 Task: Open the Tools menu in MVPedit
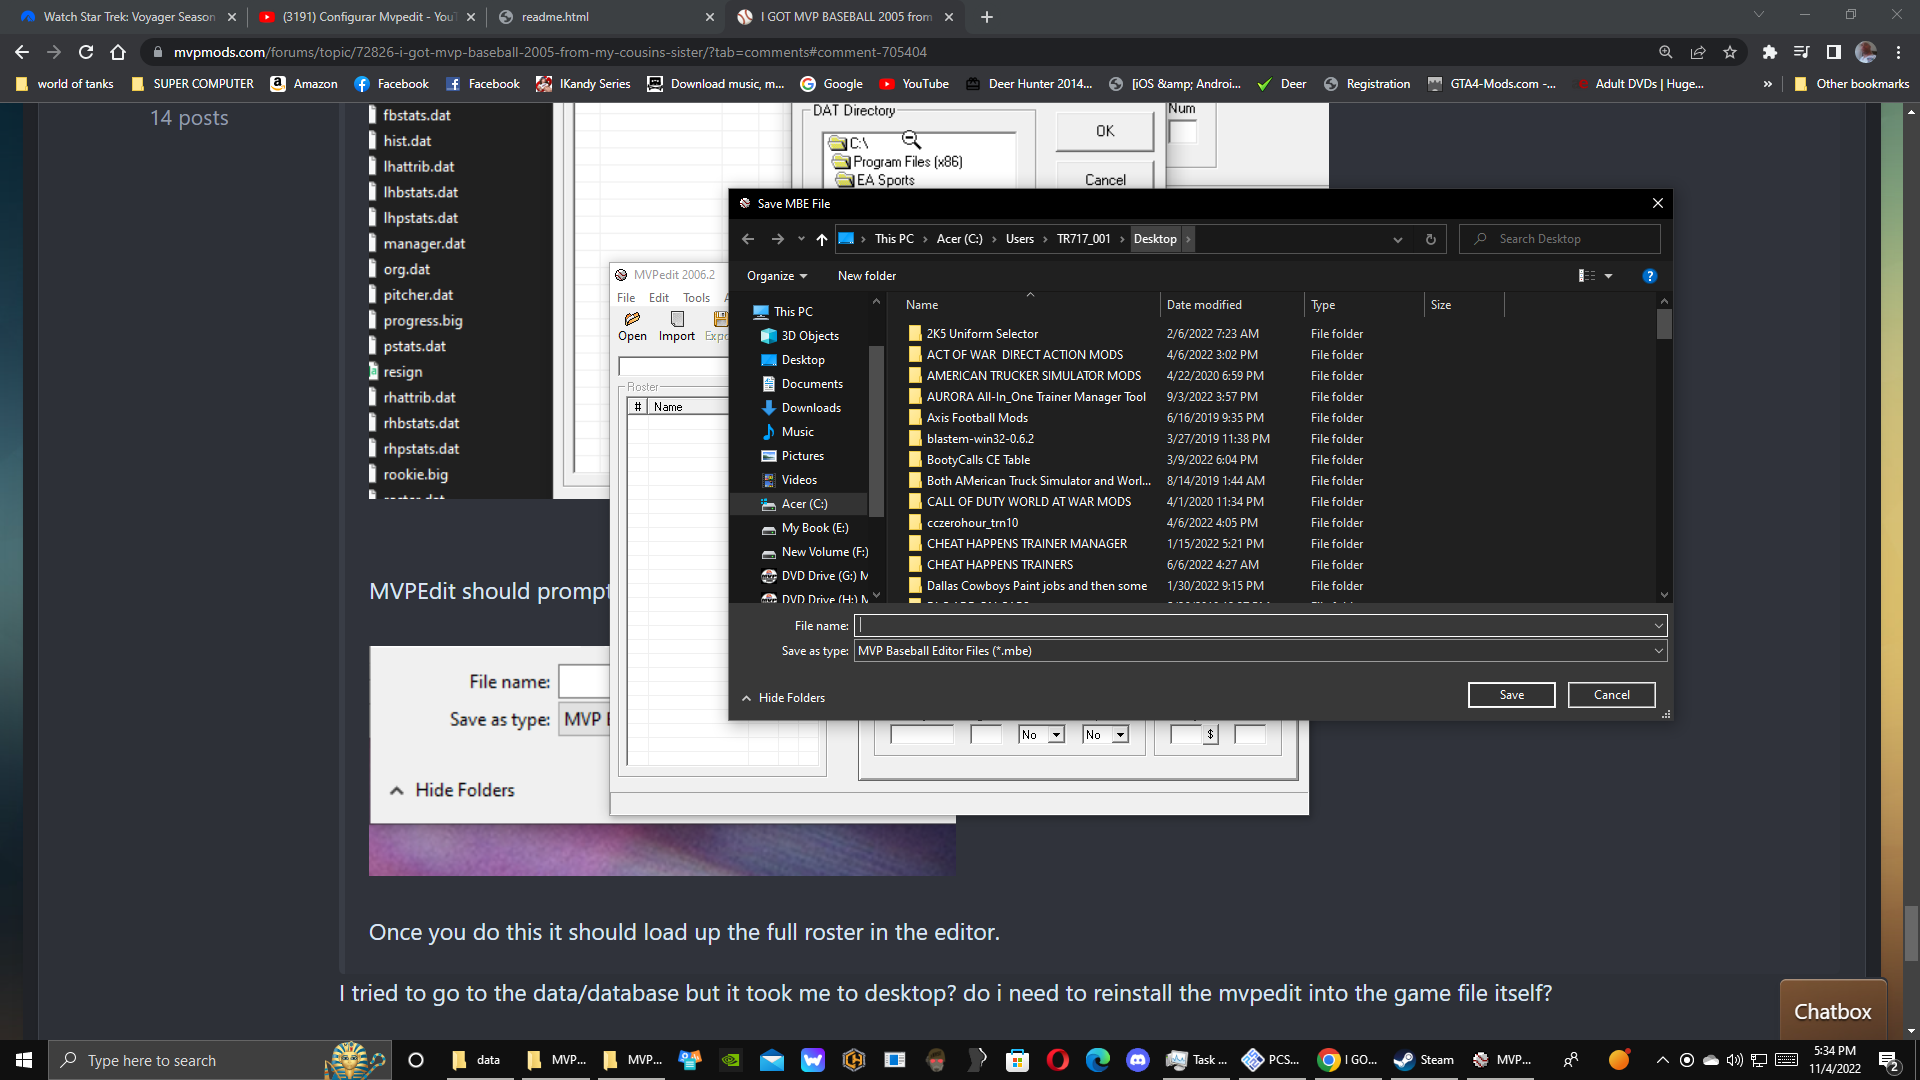click(x=697, y=298)
